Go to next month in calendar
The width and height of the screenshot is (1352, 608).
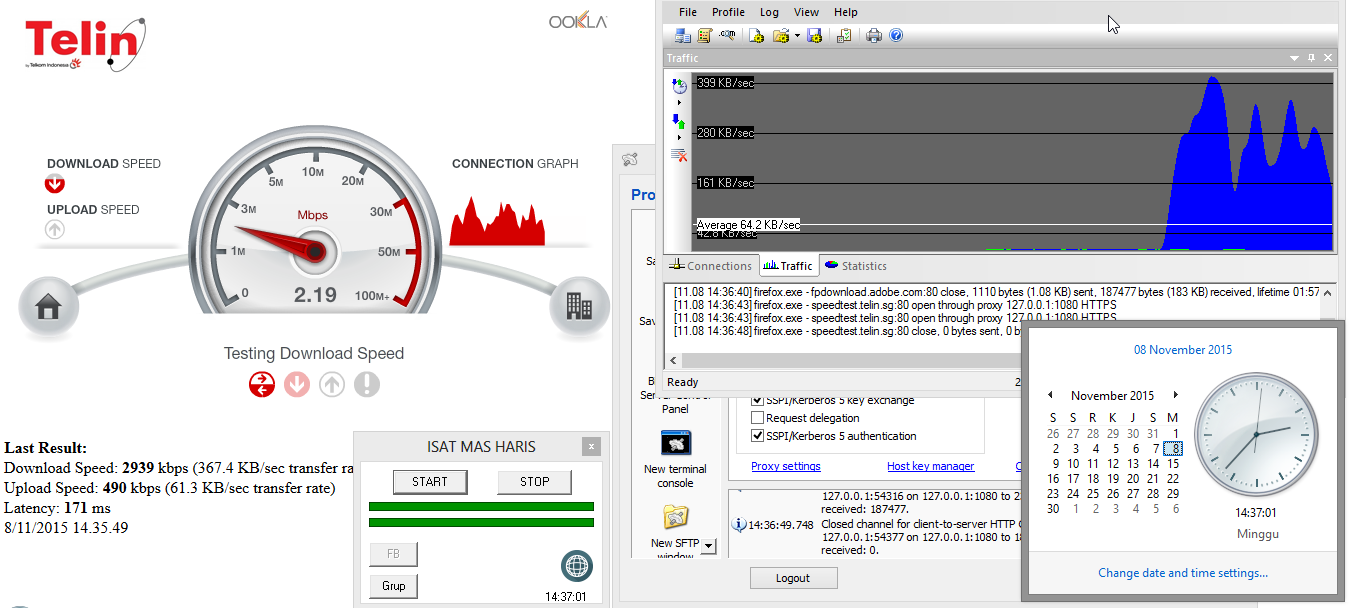coord(1176,395)
